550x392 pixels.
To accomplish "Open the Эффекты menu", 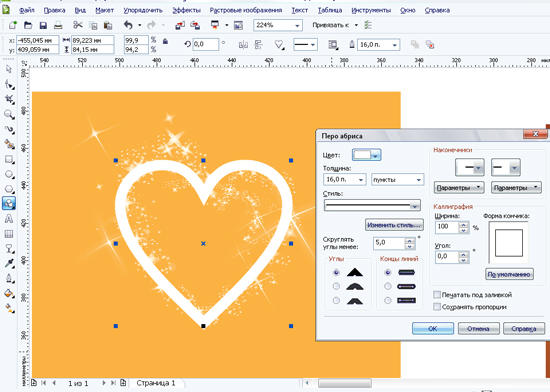I will click(186, 10).
